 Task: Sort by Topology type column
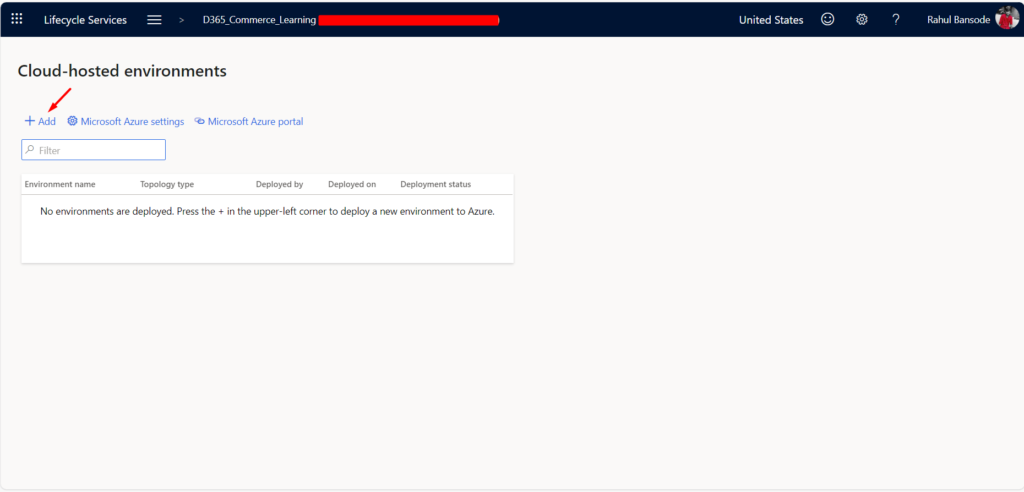tap(167, 184)
